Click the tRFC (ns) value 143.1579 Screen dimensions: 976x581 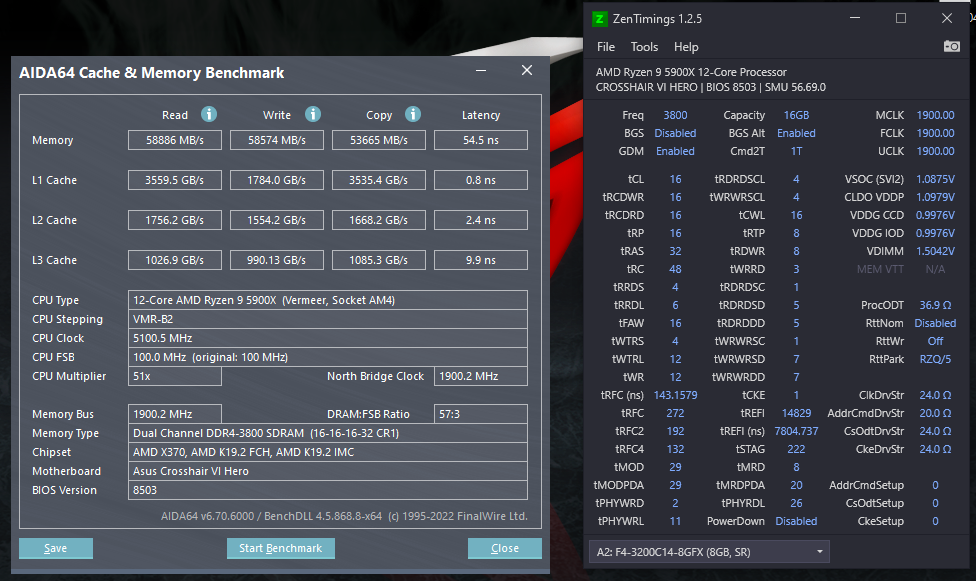point(675,395)
